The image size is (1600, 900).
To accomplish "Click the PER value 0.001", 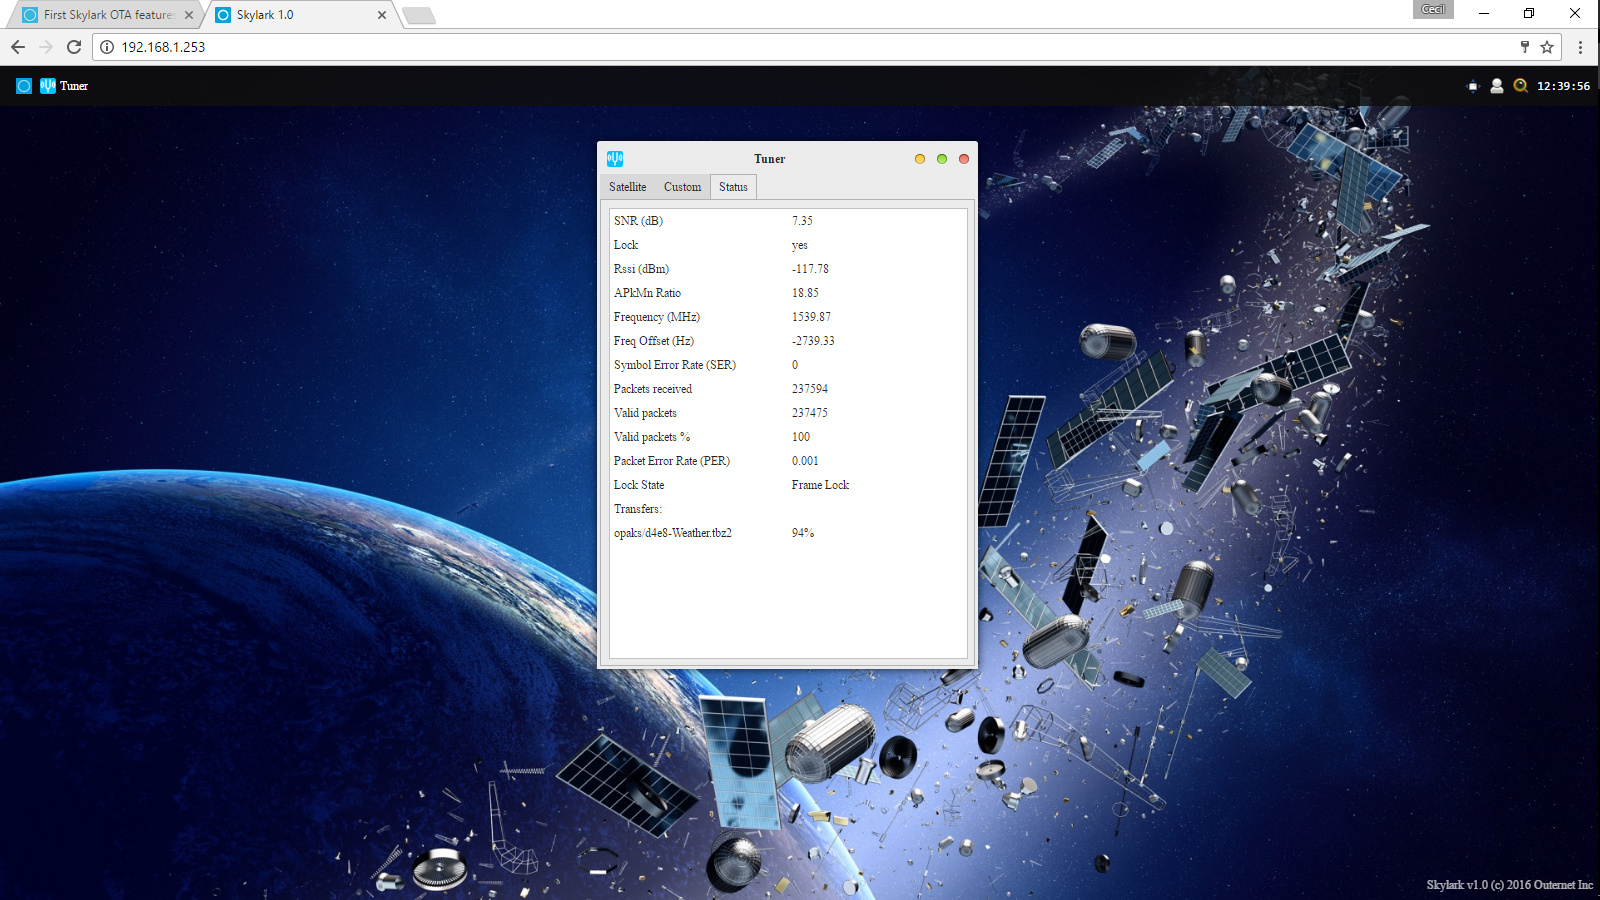I will click(805, 461).
